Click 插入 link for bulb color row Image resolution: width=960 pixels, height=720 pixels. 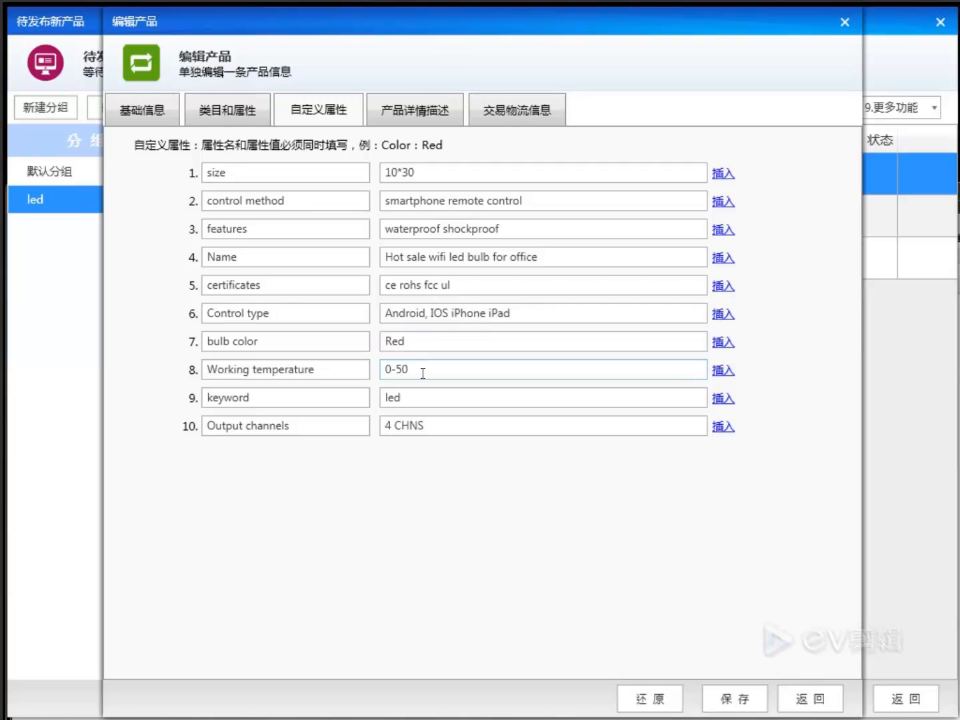click(x=723, y=343)
